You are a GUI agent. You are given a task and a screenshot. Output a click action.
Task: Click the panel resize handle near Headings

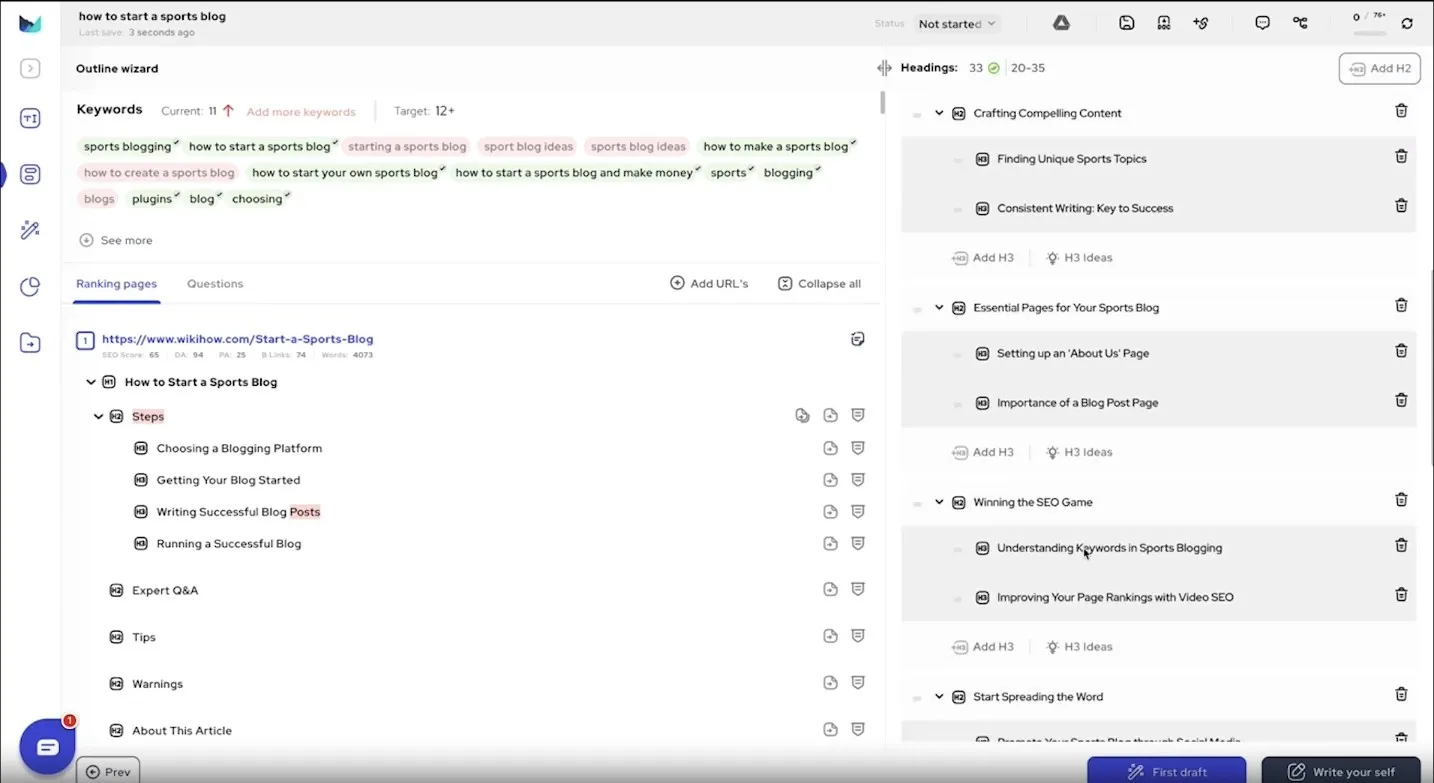[x=884, y=68]
